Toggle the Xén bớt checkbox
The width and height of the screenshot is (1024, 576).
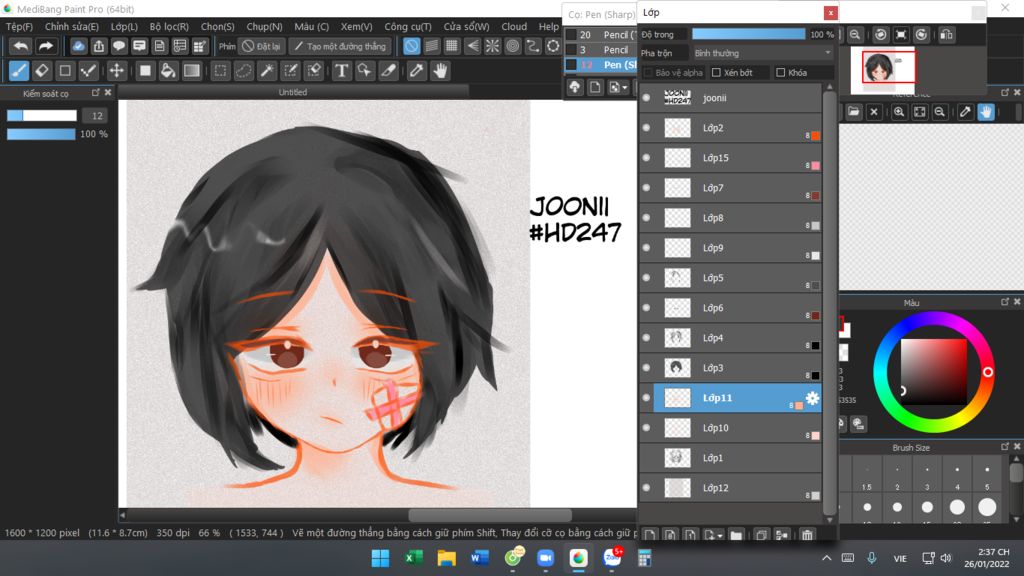click(716, 73)
